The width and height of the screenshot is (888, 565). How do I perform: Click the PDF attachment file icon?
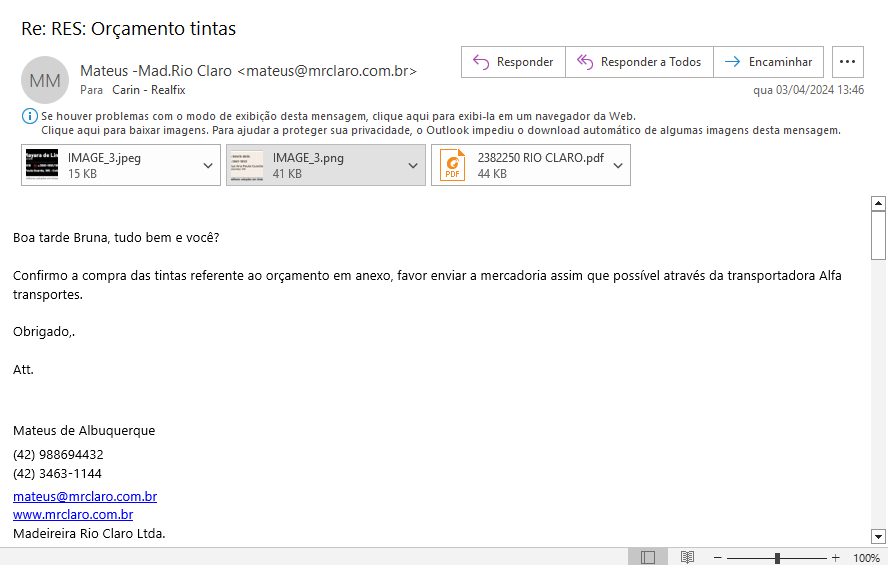point(453,165)
